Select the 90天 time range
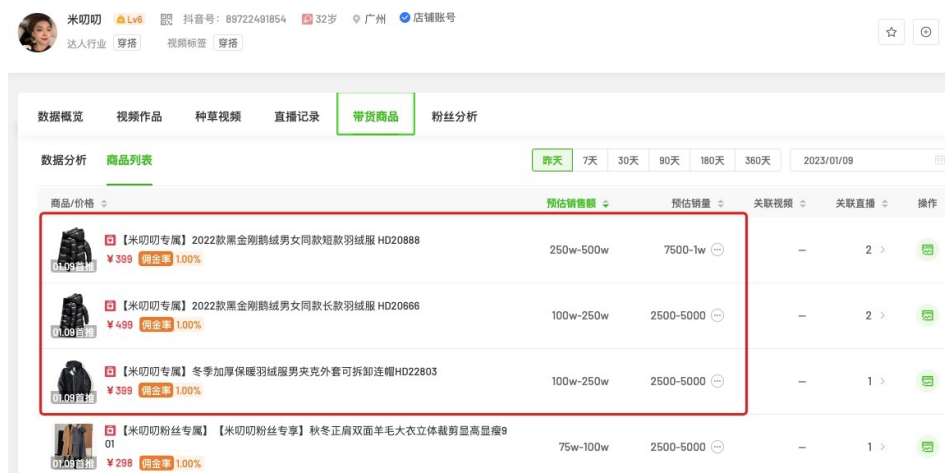The height and width of the screenshot is (473, 945). pyautogui.click(x=669, y=161)
